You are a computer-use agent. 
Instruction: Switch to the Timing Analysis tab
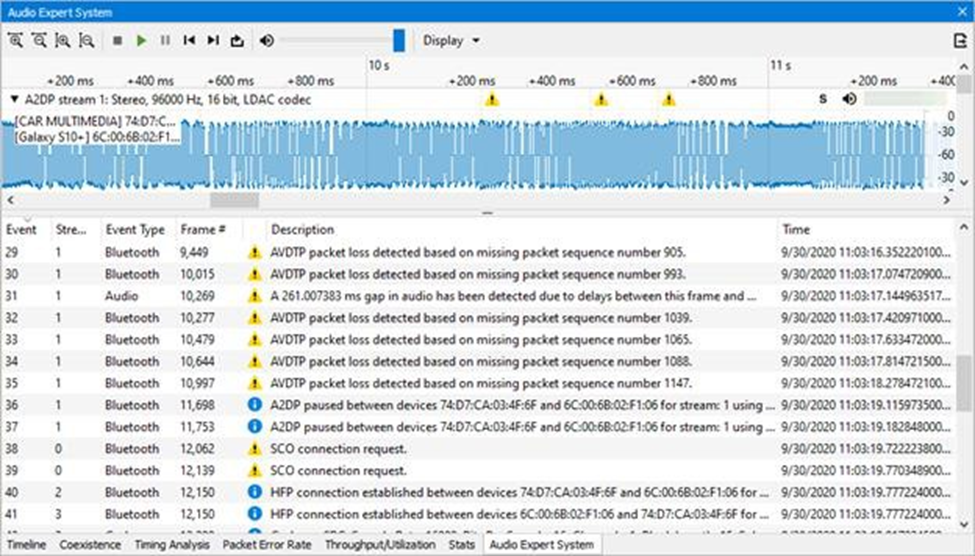172,545
